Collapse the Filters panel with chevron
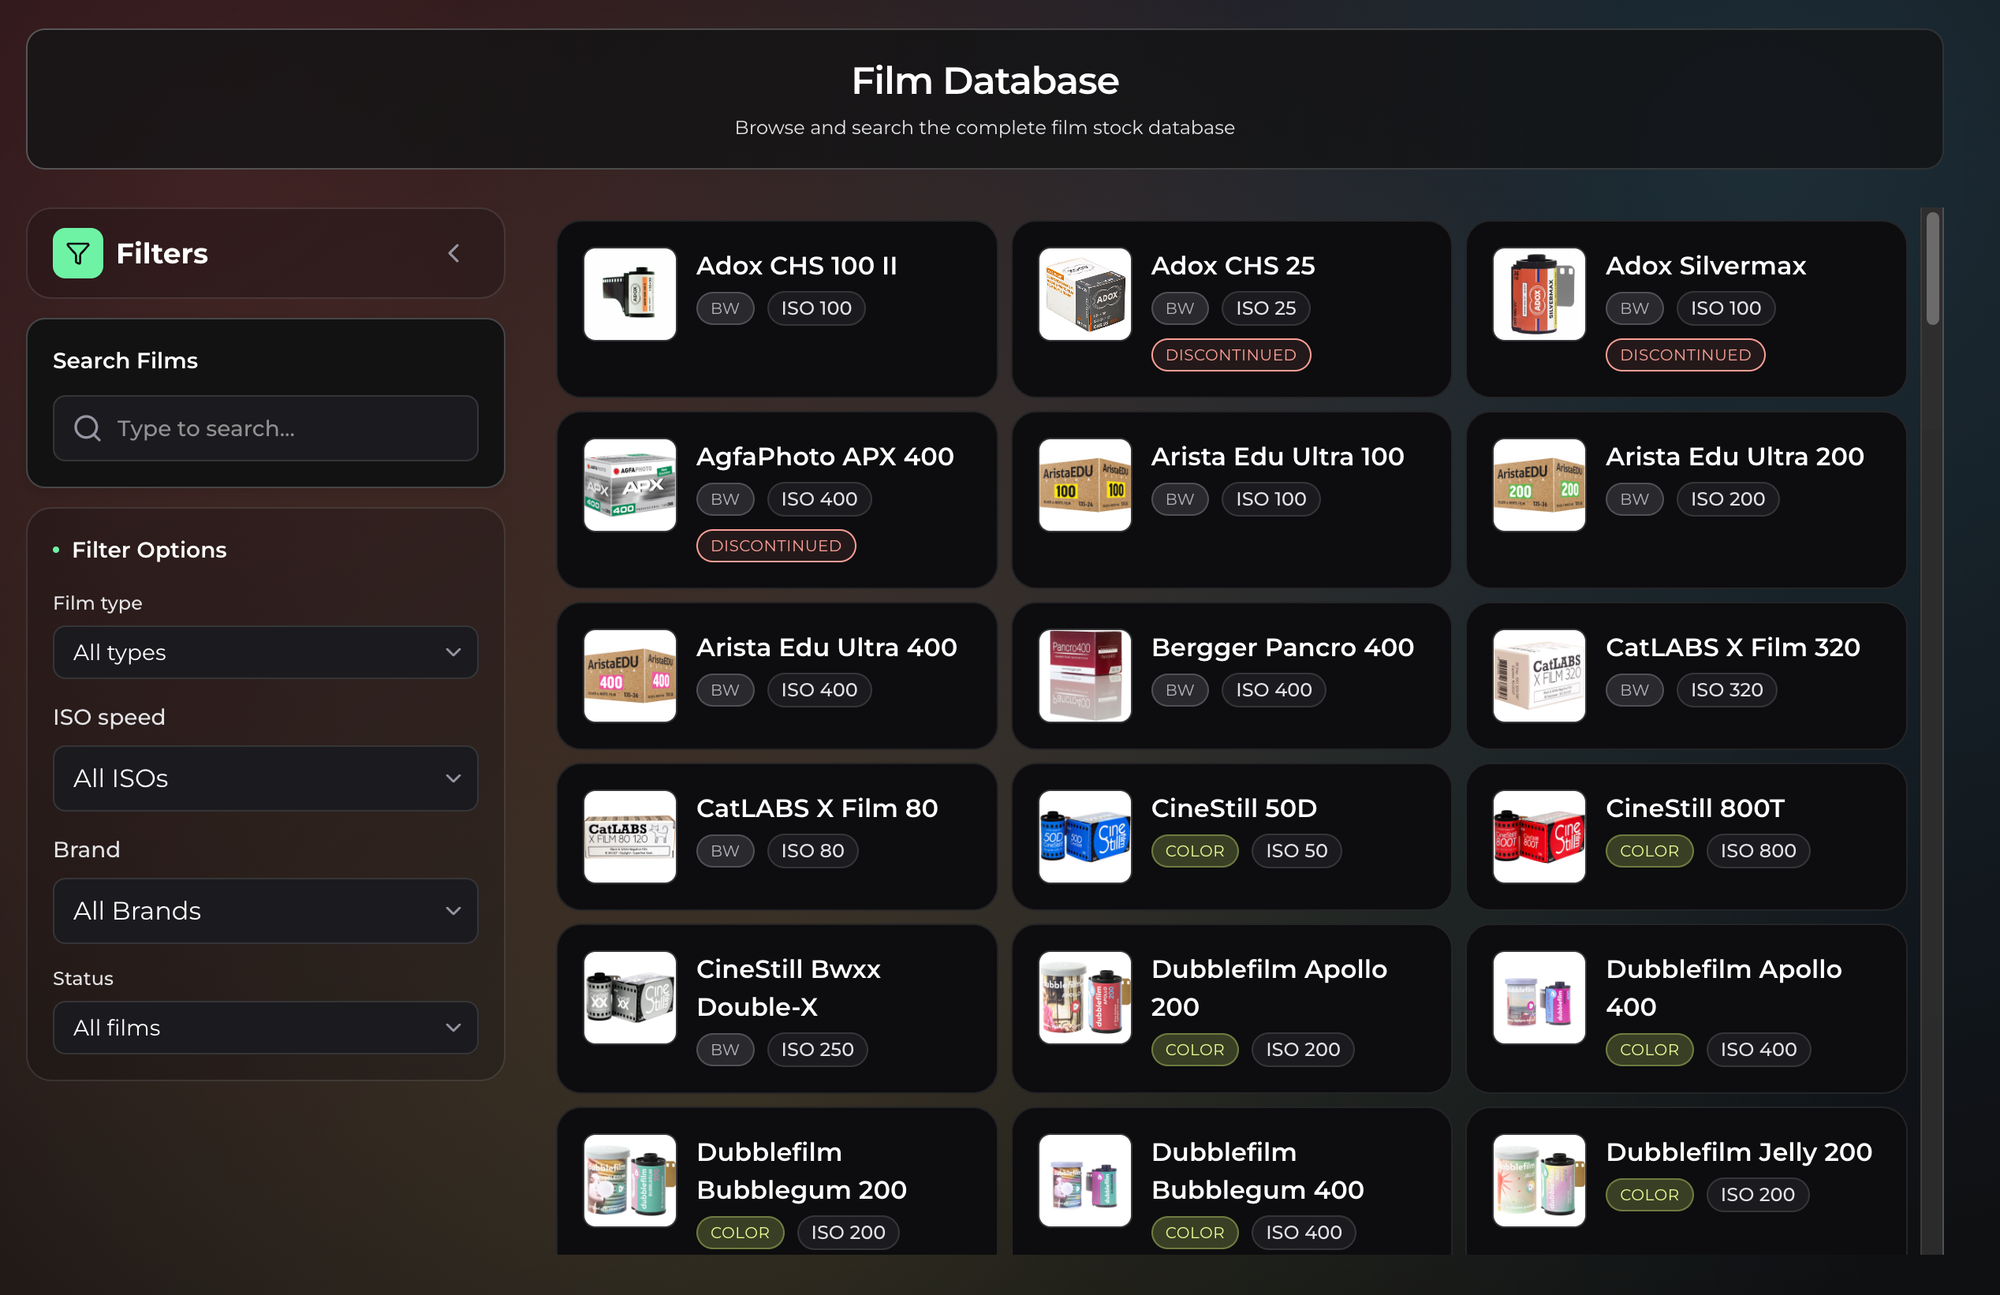The height and width of the screenshot is (1295, 2000). [x=454, y=253]
